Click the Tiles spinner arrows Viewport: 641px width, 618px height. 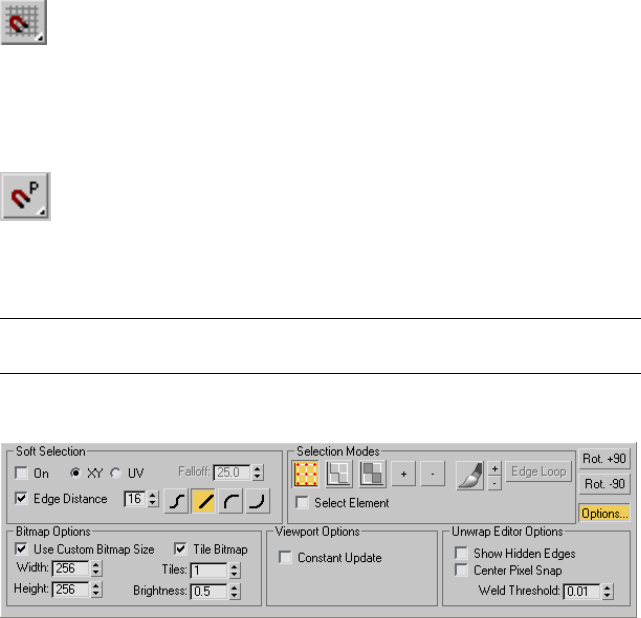click(234, 570)
